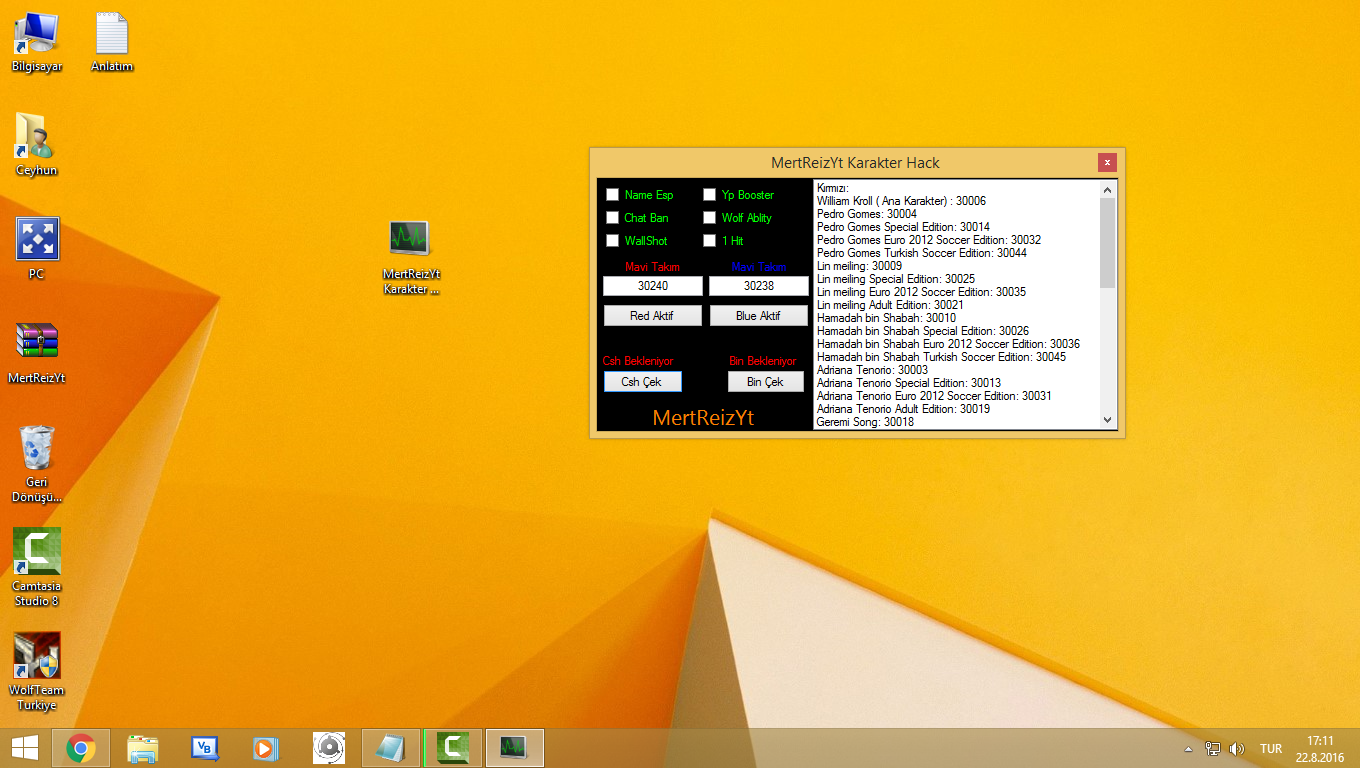Open the taskbar clock showing 17:11
The height and width of the screenshot is (768, 1360).
(1320, 748)
